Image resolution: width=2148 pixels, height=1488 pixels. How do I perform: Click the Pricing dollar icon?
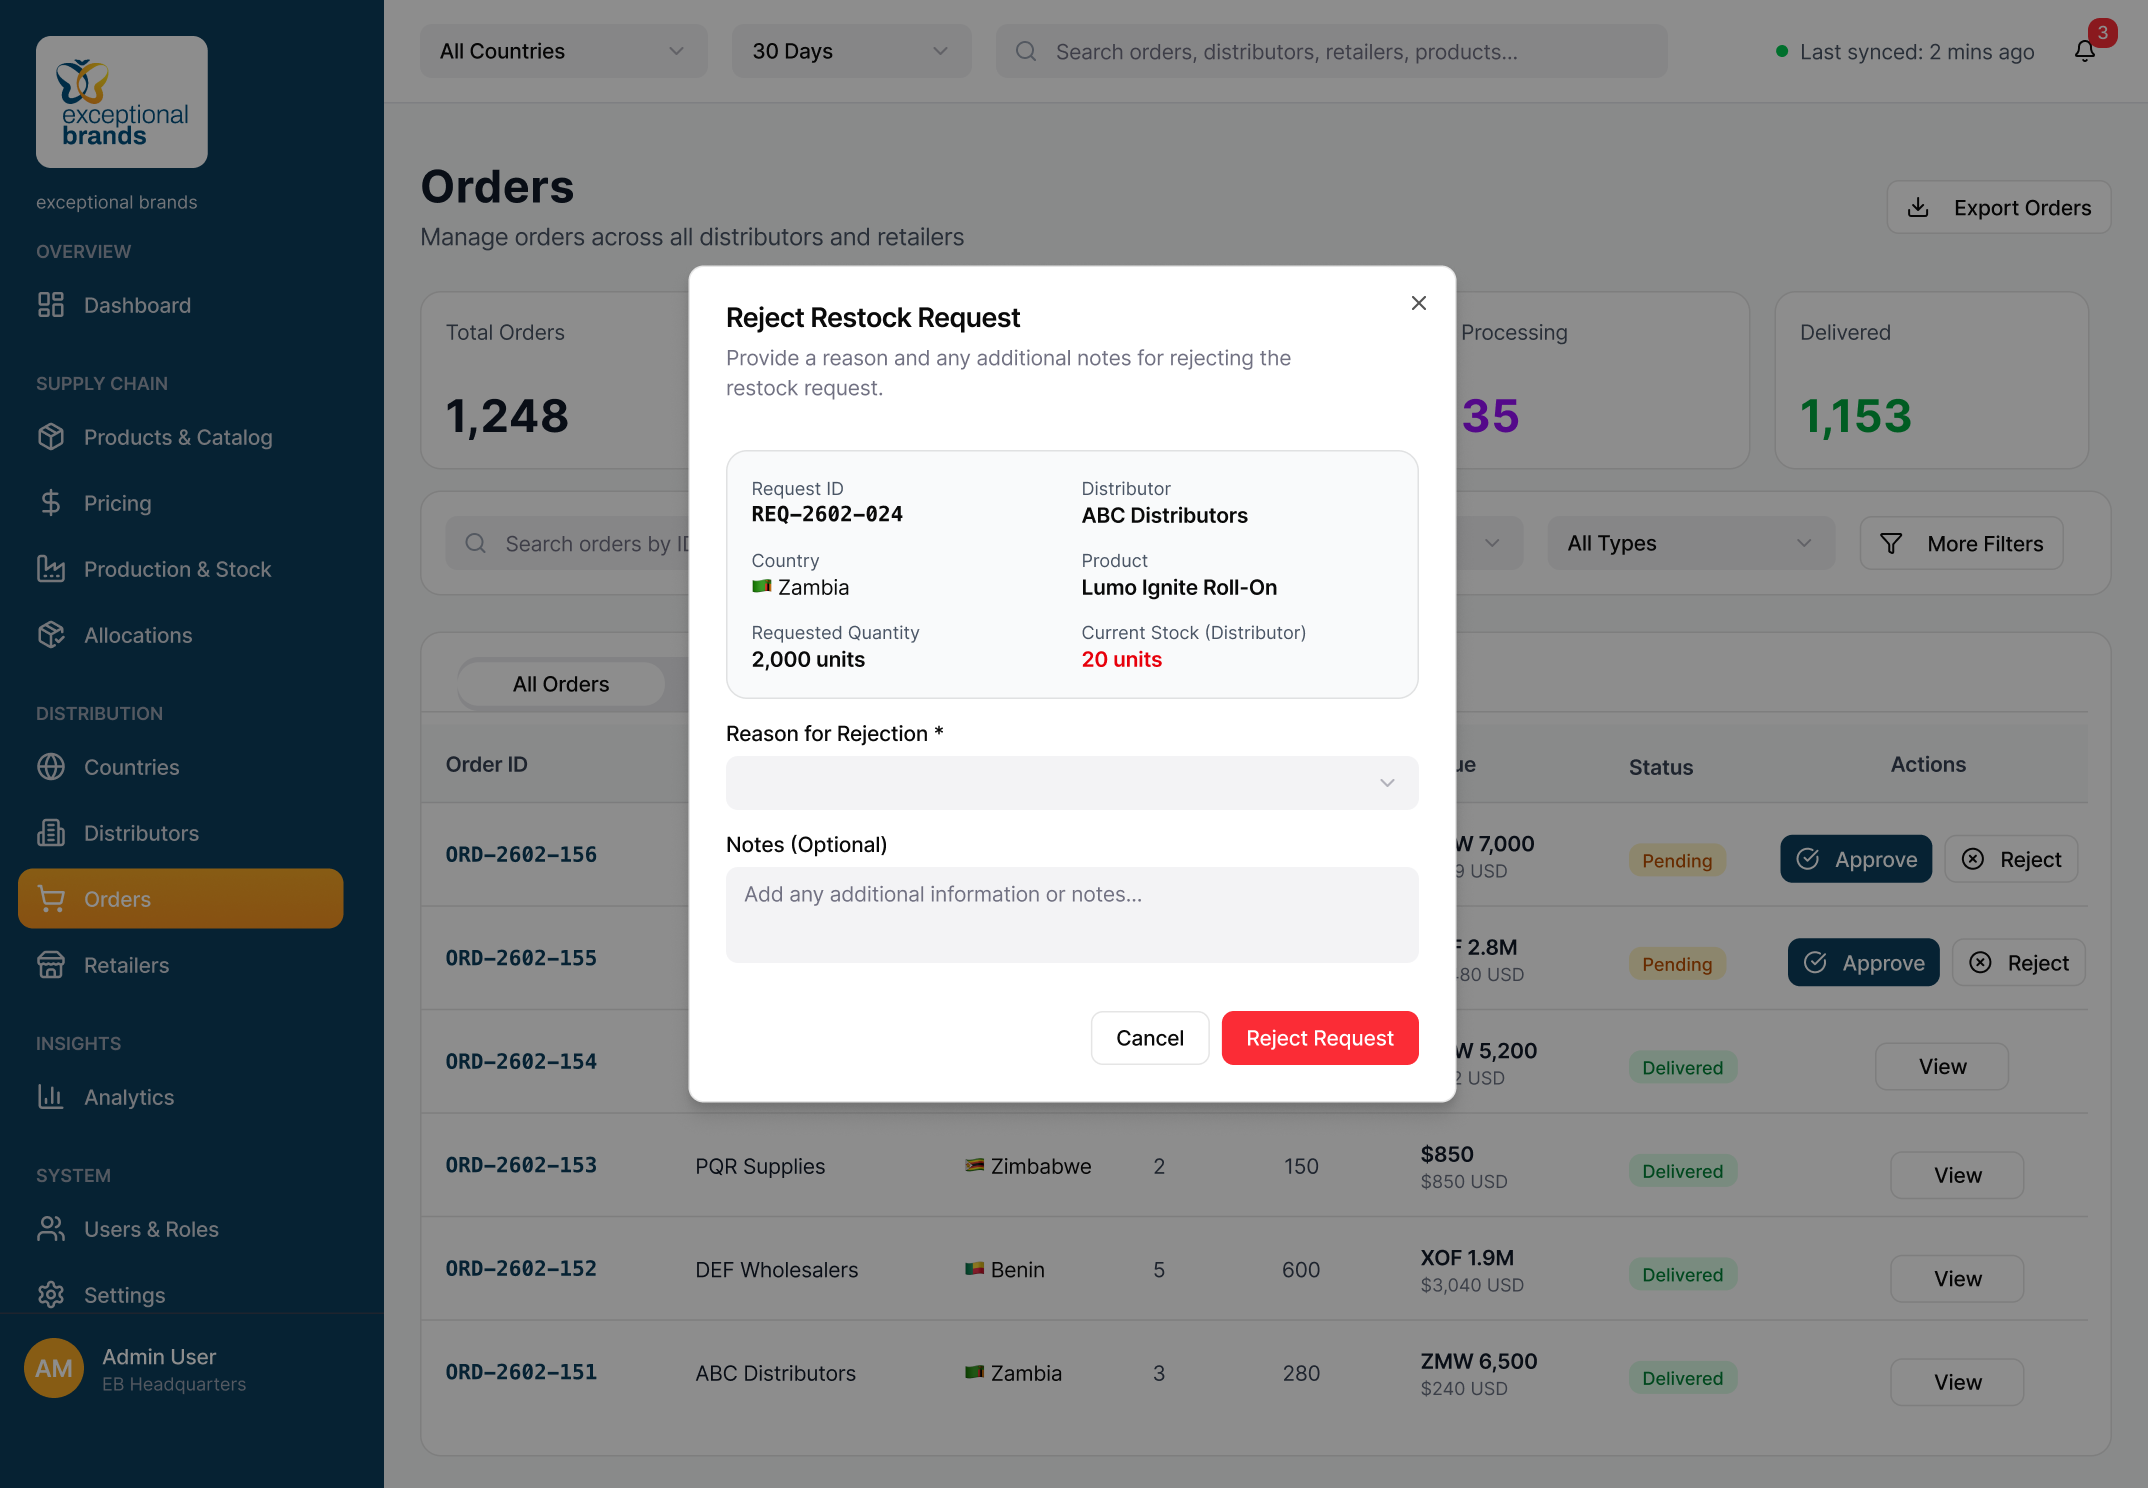point(51,503)
